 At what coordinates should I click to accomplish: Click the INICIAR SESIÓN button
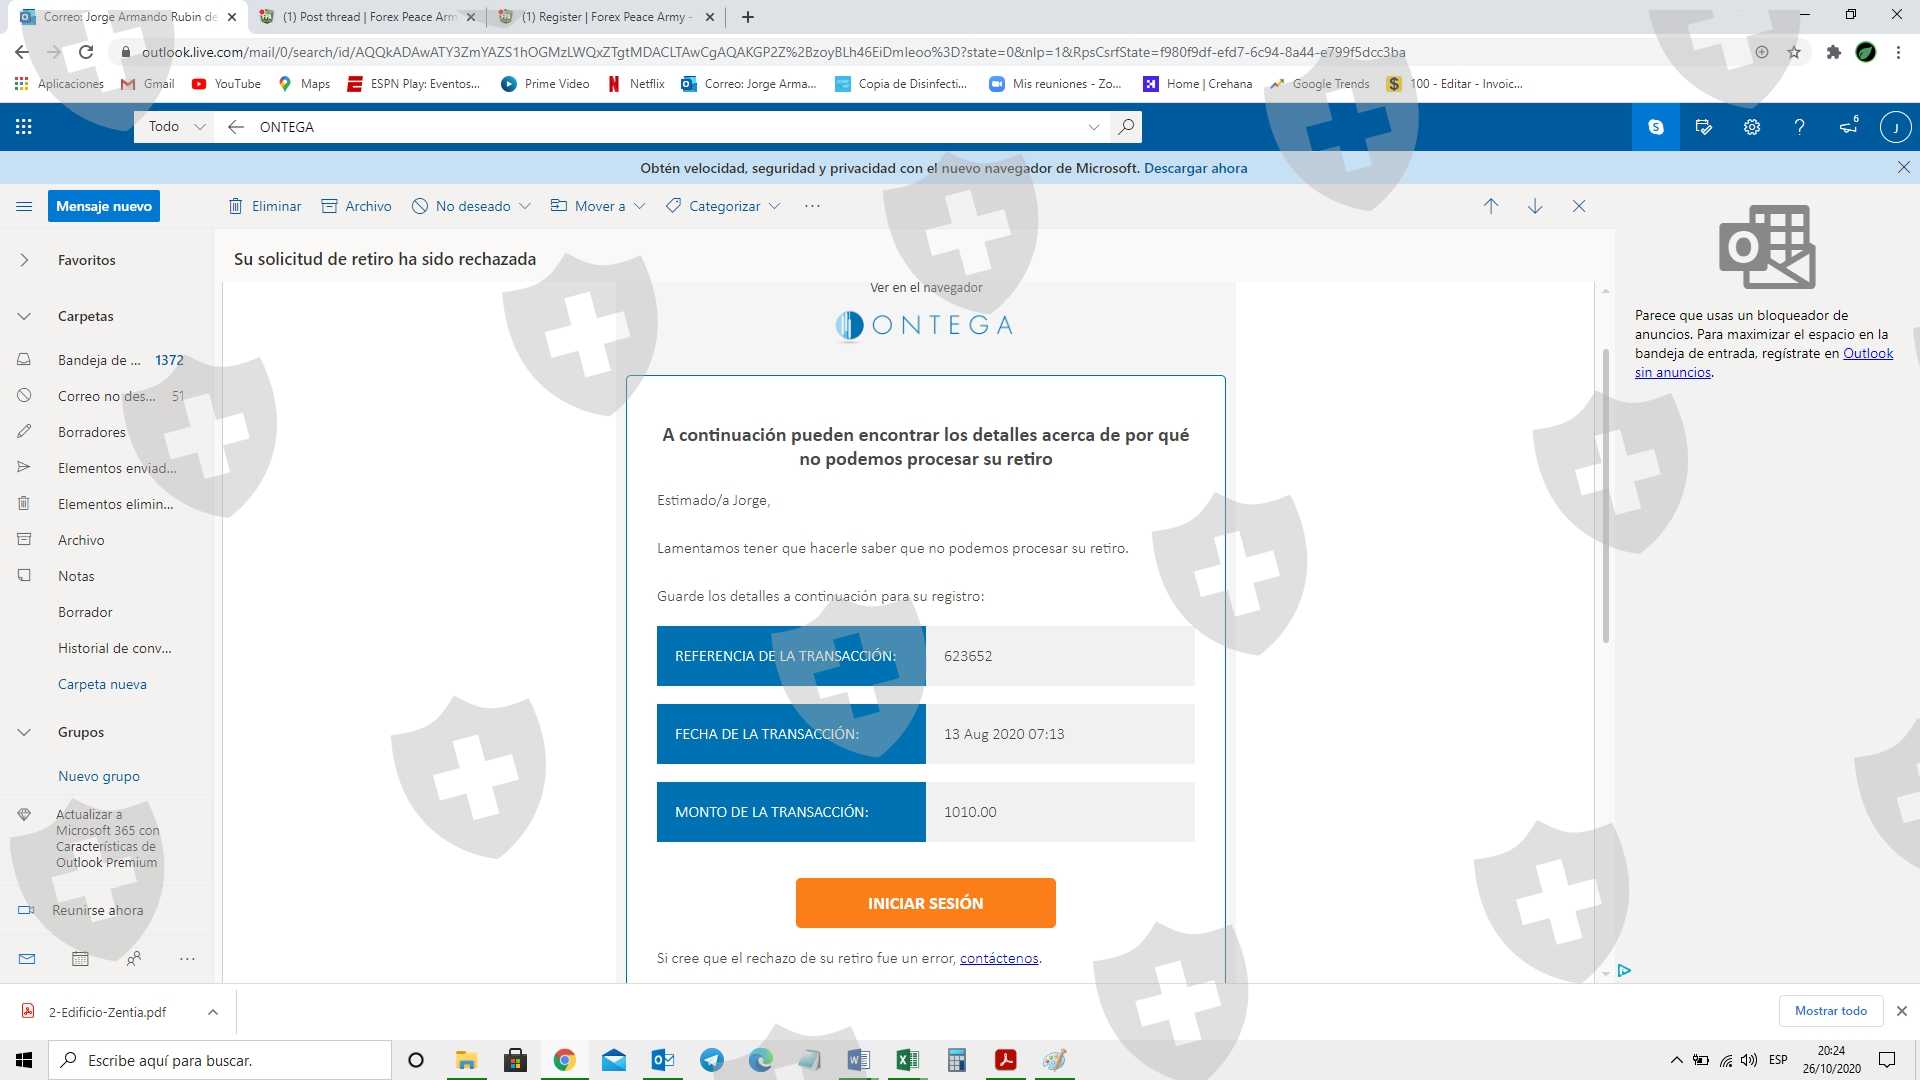pyautogui.click(x=925, y=903)
